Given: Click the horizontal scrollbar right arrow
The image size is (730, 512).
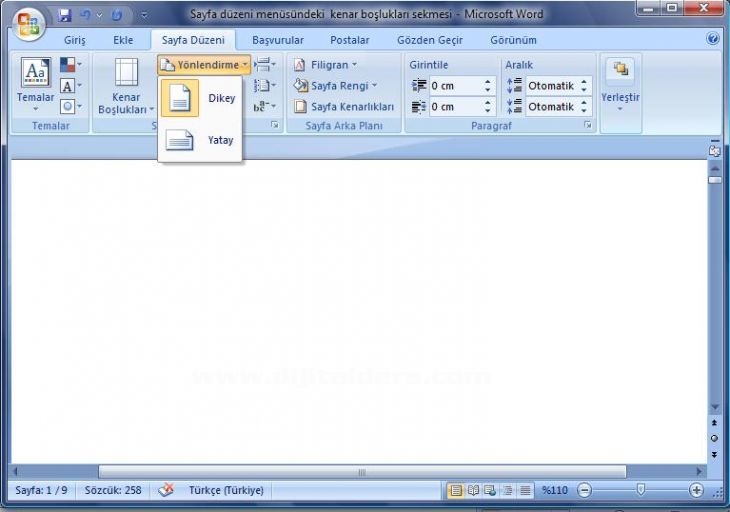Looking at the screenshot, I should pyautogui.click(x=699, y=472).
